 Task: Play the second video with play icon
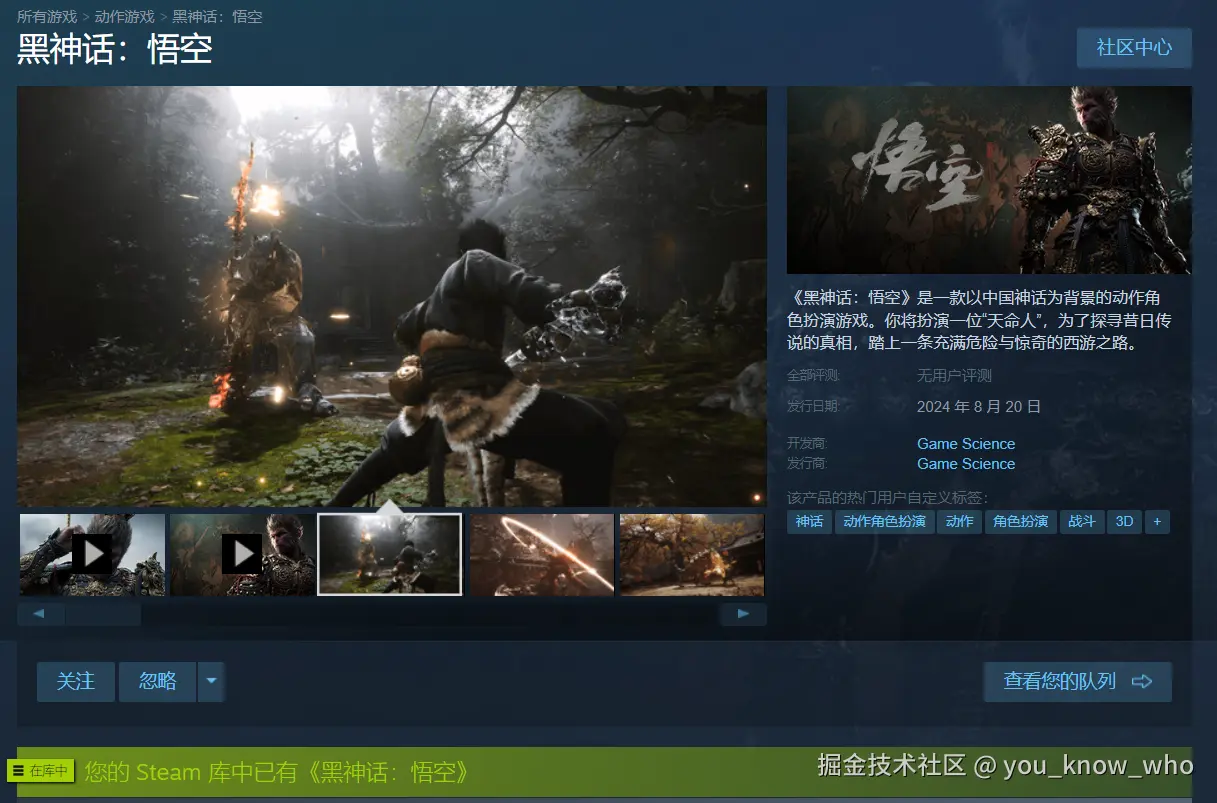click(x=241, y=554)
